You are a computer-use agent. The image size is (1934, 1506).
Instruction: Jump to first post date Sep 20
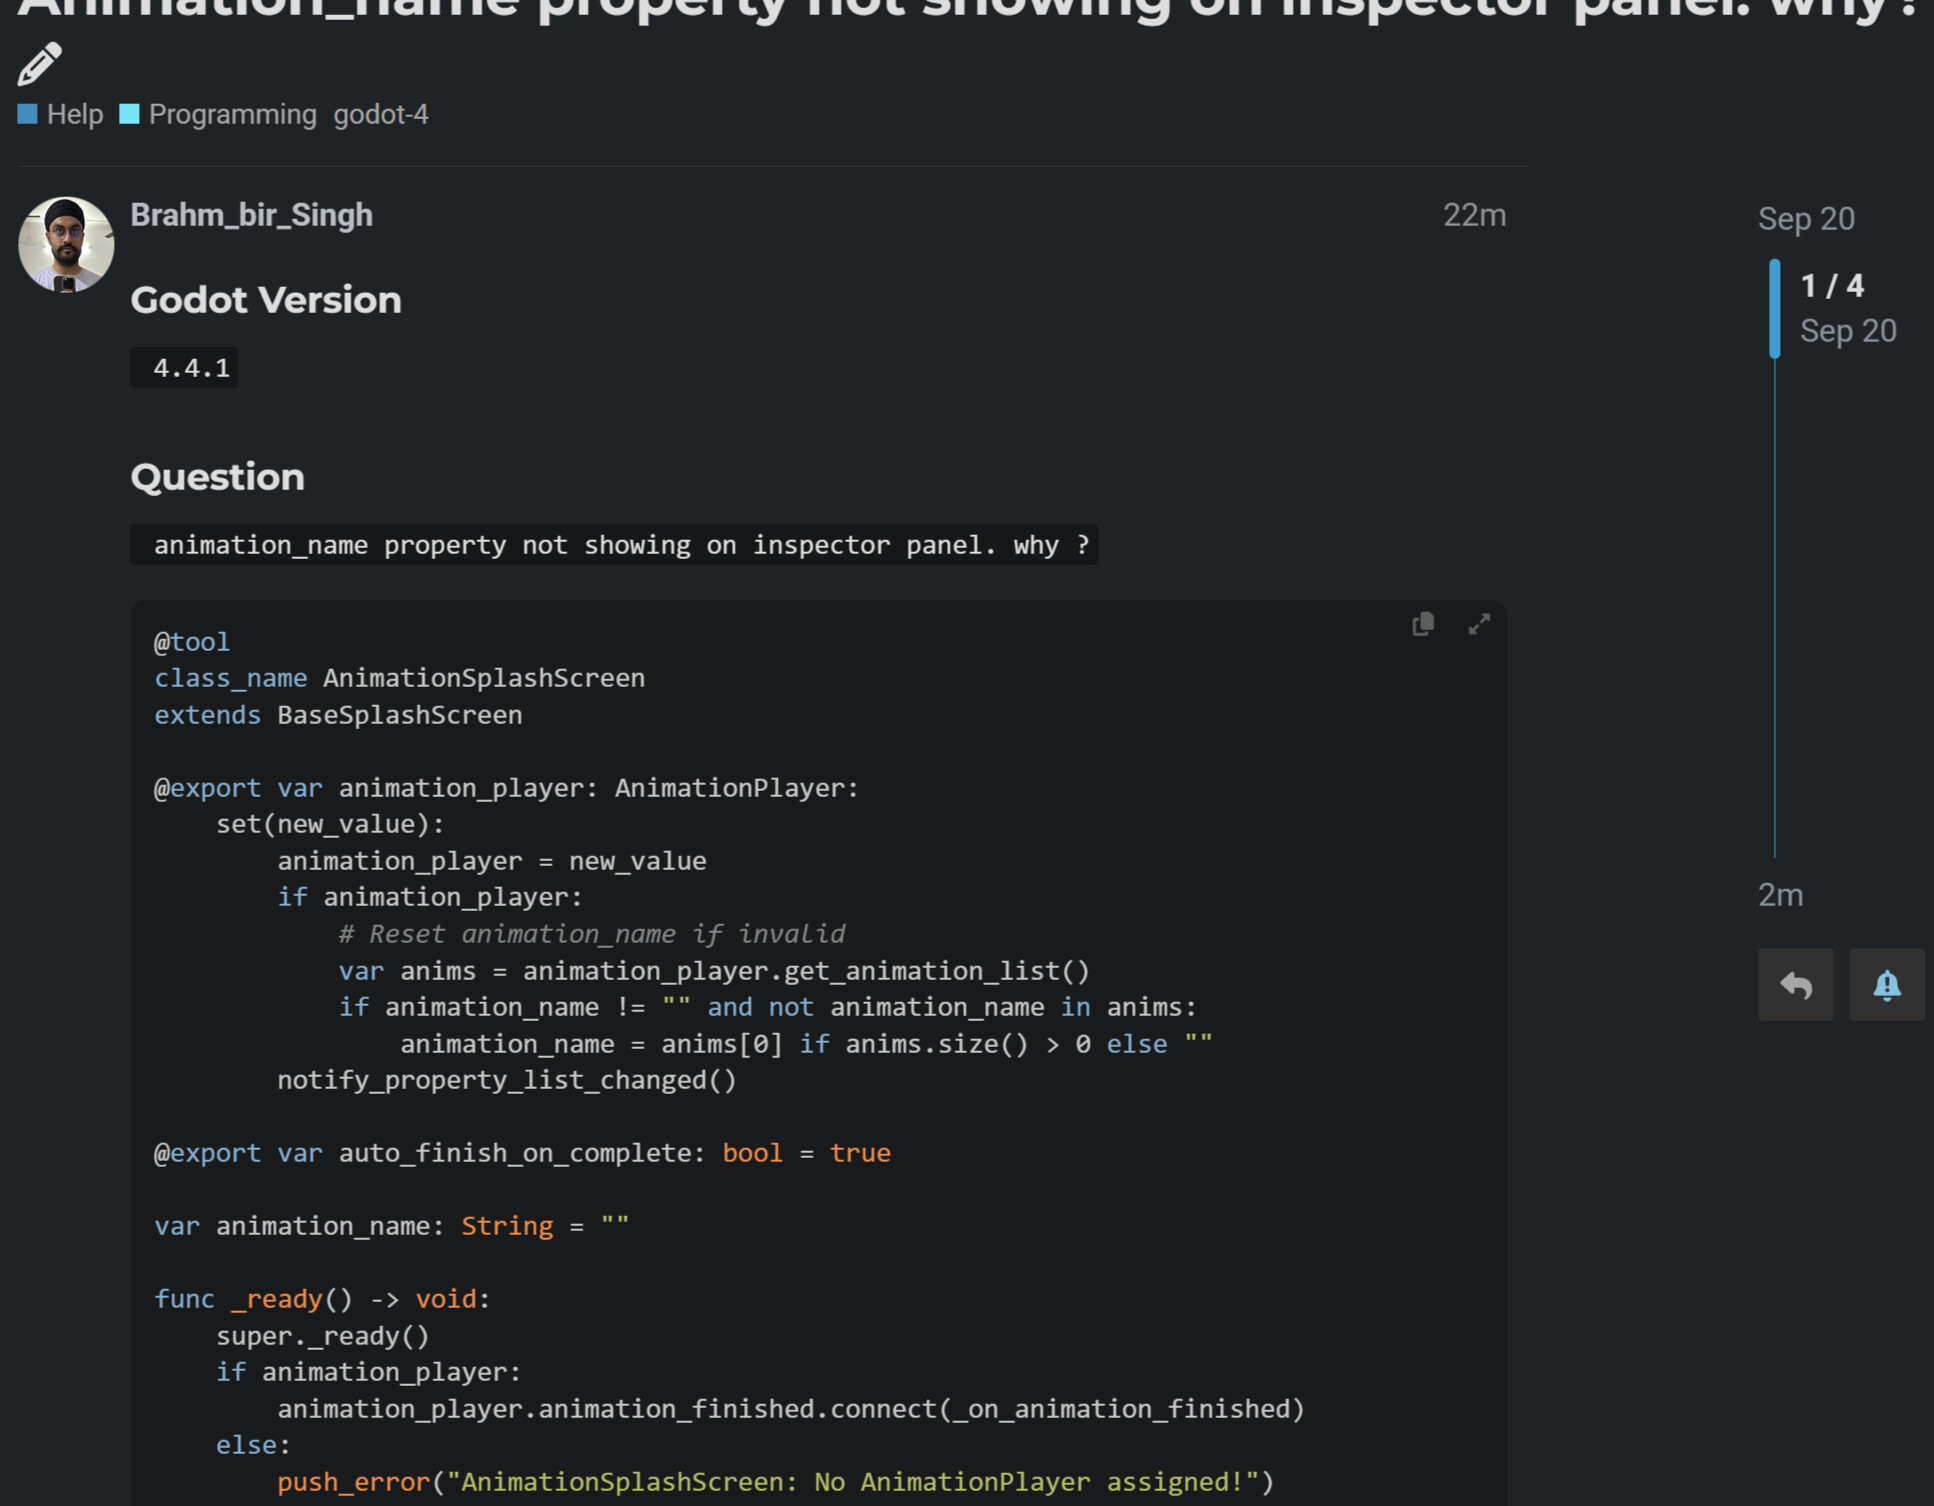(x=1805, y=219)
